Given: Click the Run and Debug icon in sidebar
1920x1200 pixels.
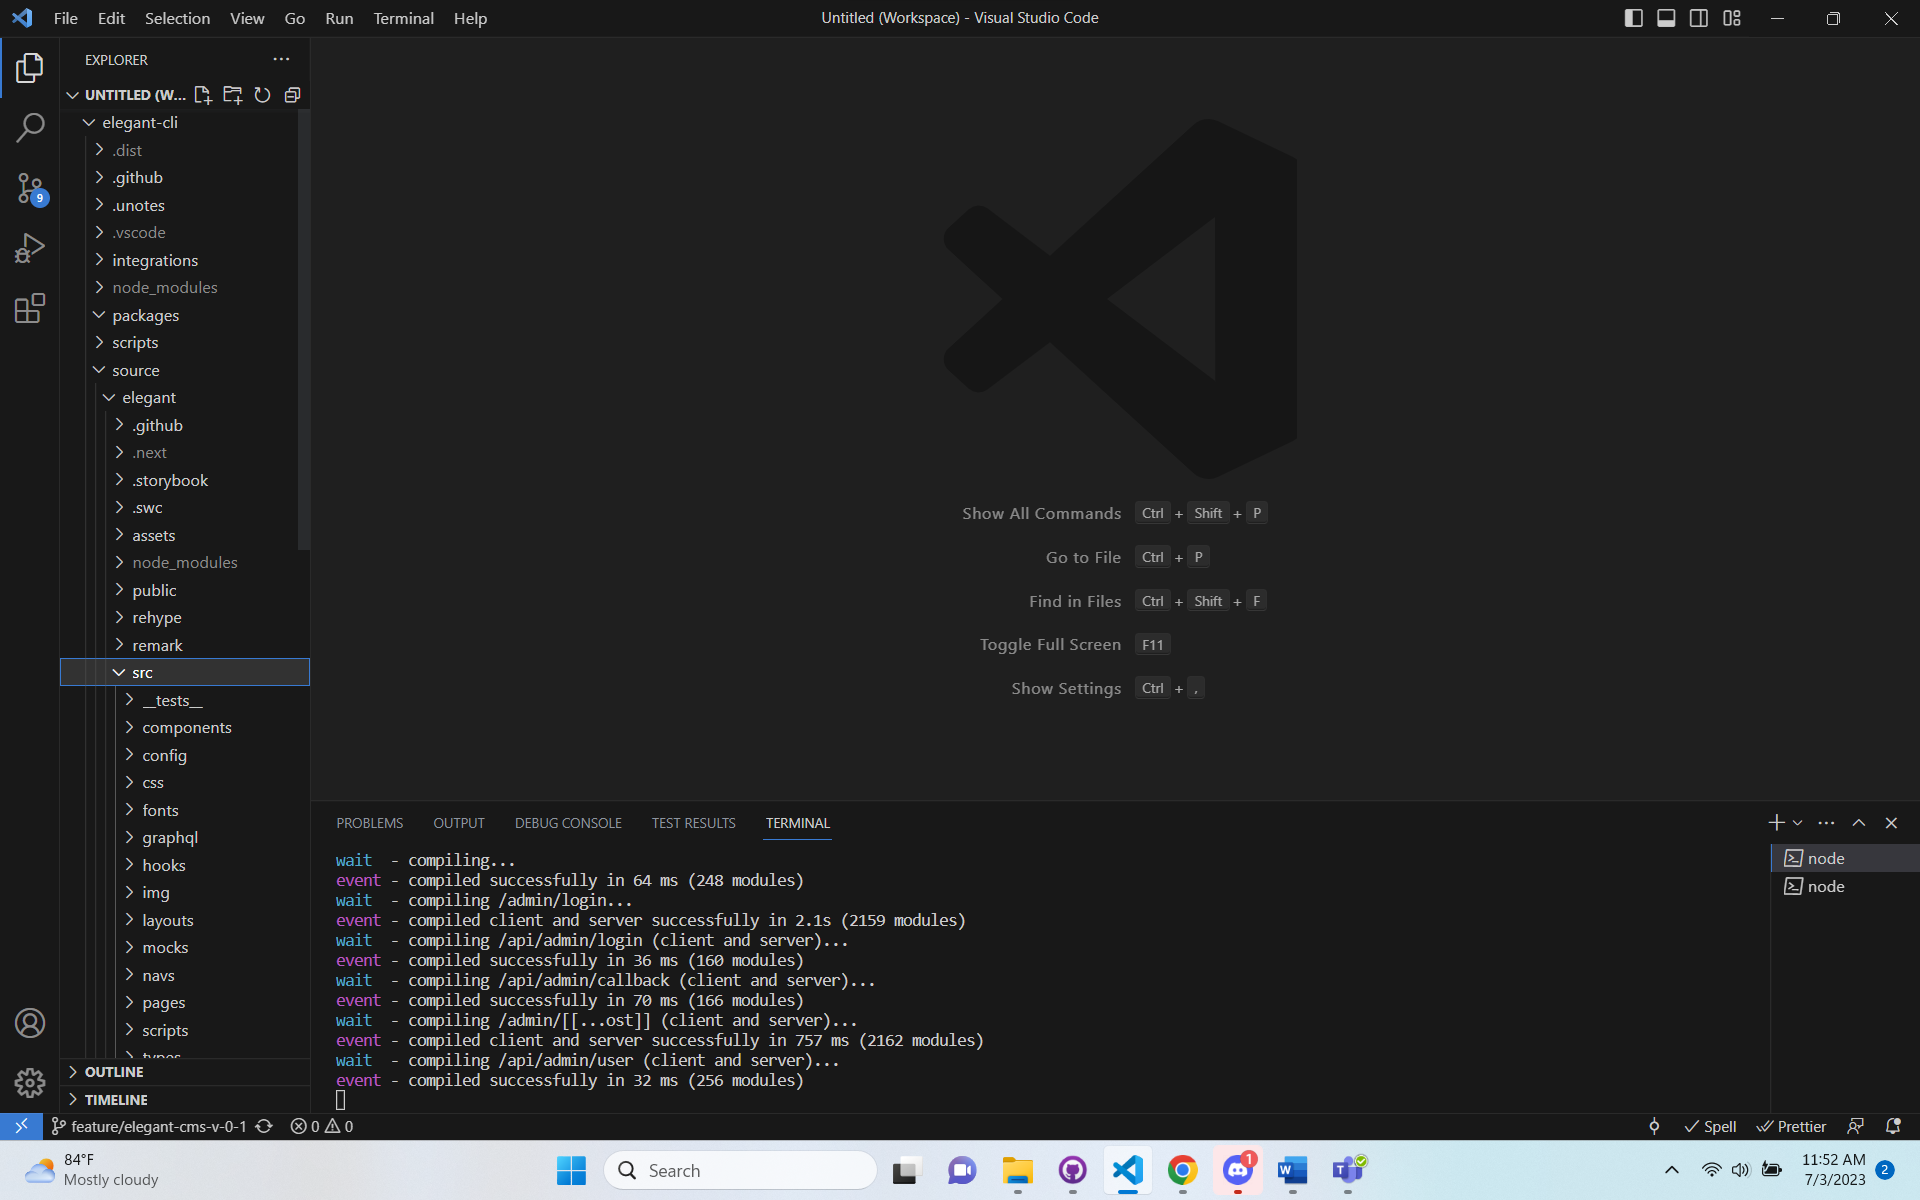Looking at the screenshot, I should click(x=30, y=249).
